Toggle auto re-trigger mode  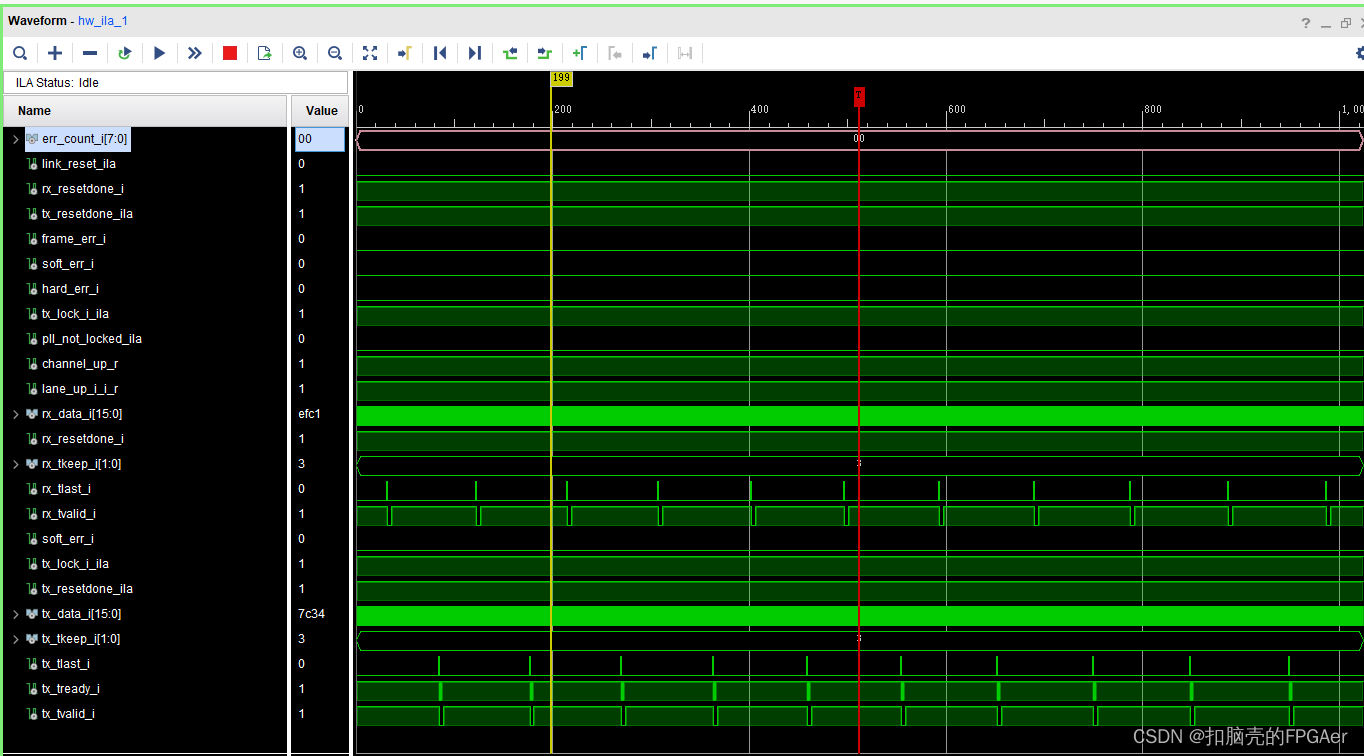click(124, 53)
